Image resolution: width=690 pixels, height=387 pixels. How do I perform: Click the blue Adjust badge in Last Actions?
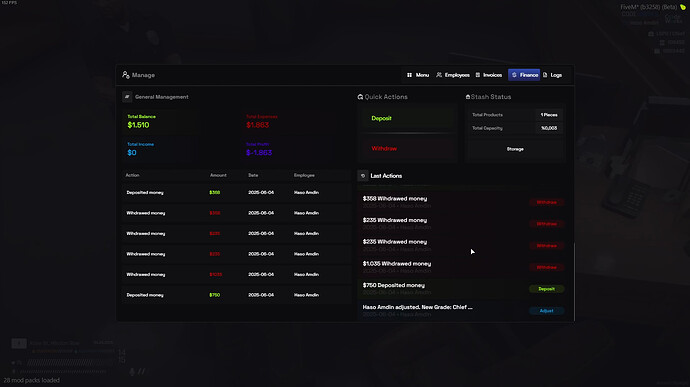pyautogui.click(x=547, y=311)
